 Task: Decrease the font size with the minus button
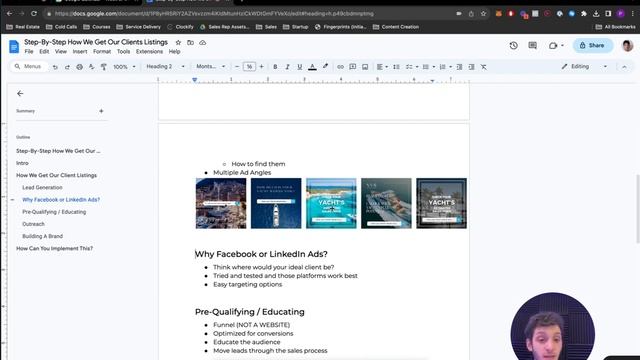[237, 67]
